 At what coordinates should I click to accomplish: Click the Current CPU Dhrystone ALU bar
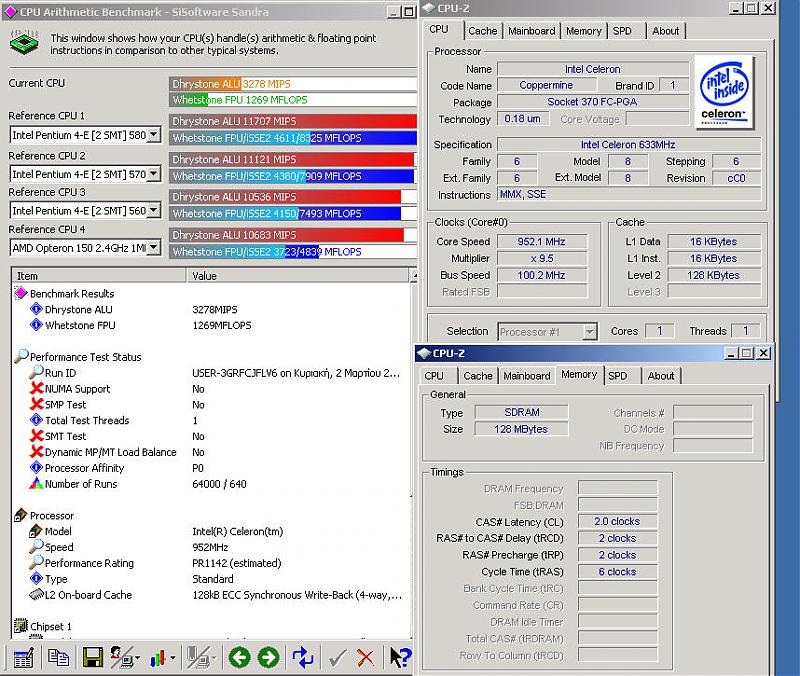pyautogui.click(x=293, y=84)
